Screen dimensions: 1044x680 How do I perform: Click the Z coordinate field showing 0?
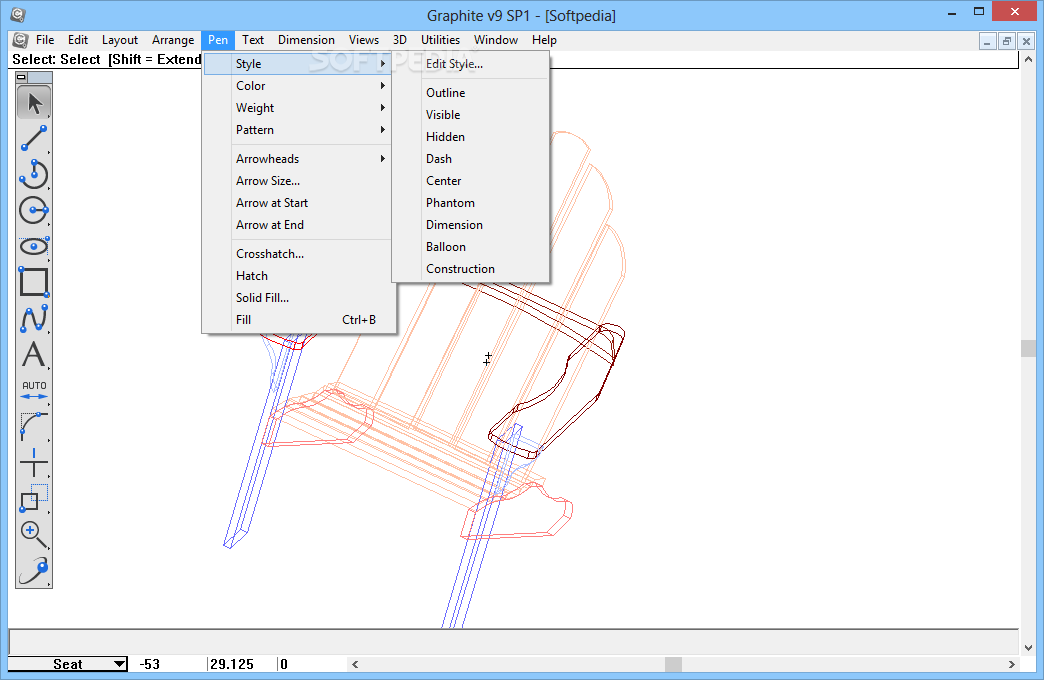click(310, 664)
